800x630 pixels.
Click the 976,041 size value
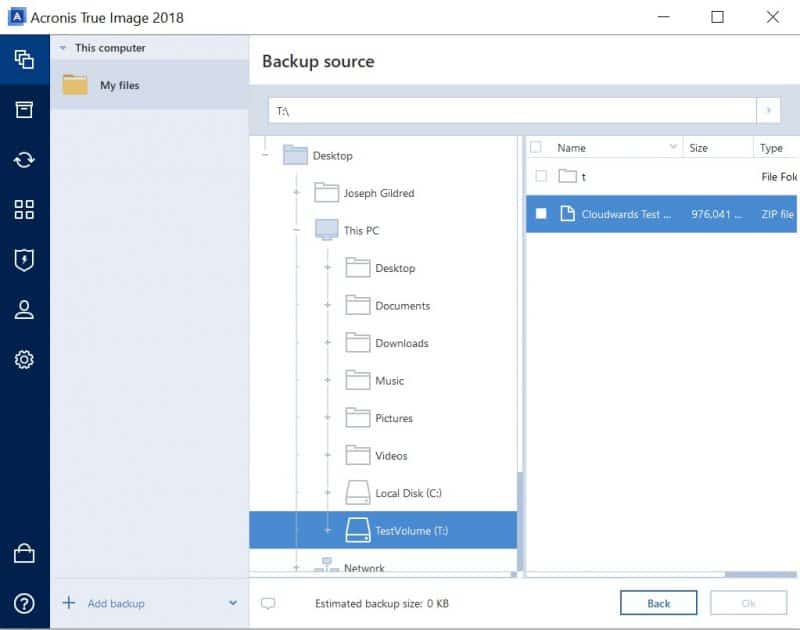point(716,214)
